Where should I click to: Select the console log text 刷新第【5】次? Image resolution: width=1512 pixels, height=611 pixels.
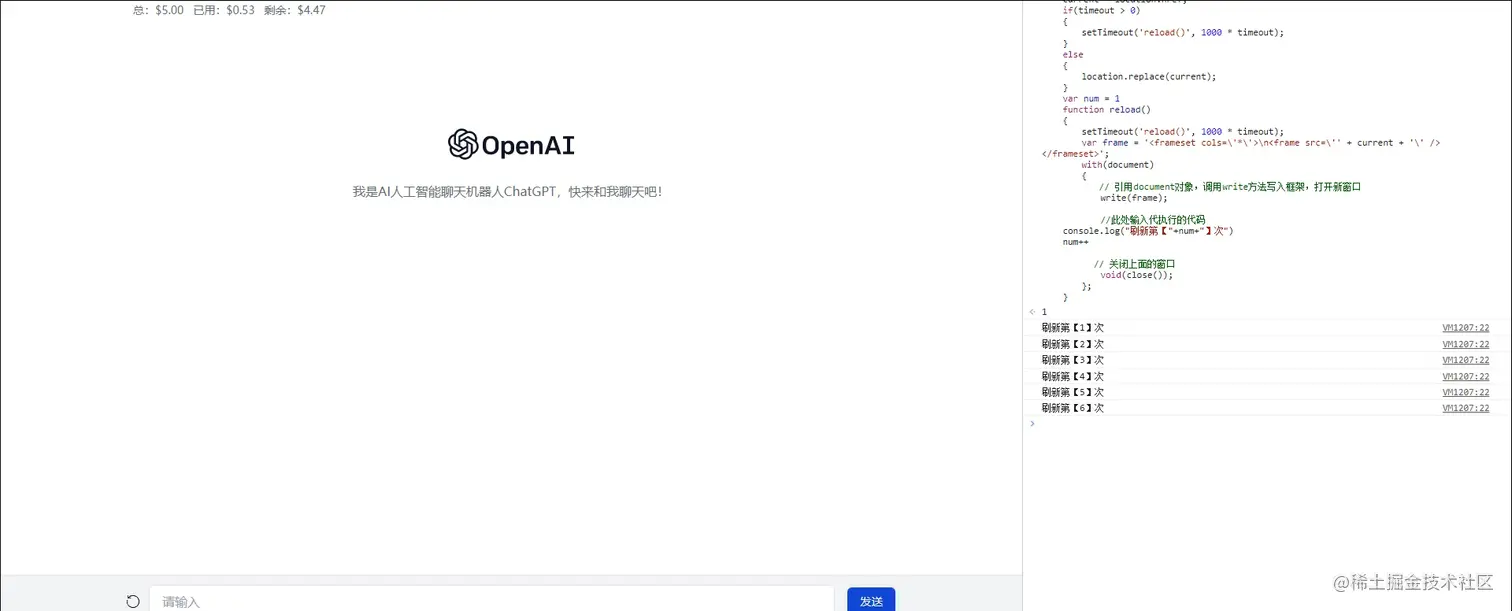click(x=1072, y=393)
